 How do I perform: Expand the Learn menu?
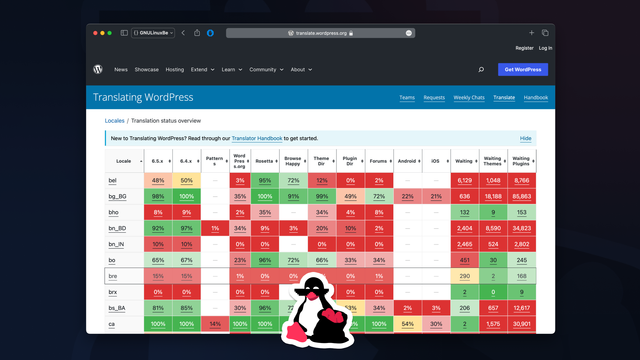pos(232,70)
